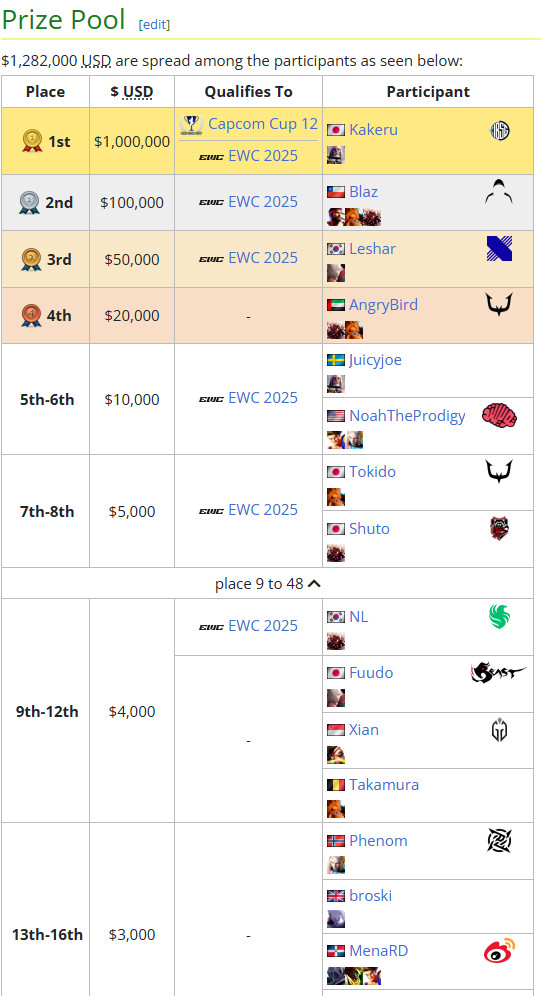Click the Gaimin Gladiators logo beside Xian
The height and width of the screenshot is (996, 541).
tap(500, 730)
